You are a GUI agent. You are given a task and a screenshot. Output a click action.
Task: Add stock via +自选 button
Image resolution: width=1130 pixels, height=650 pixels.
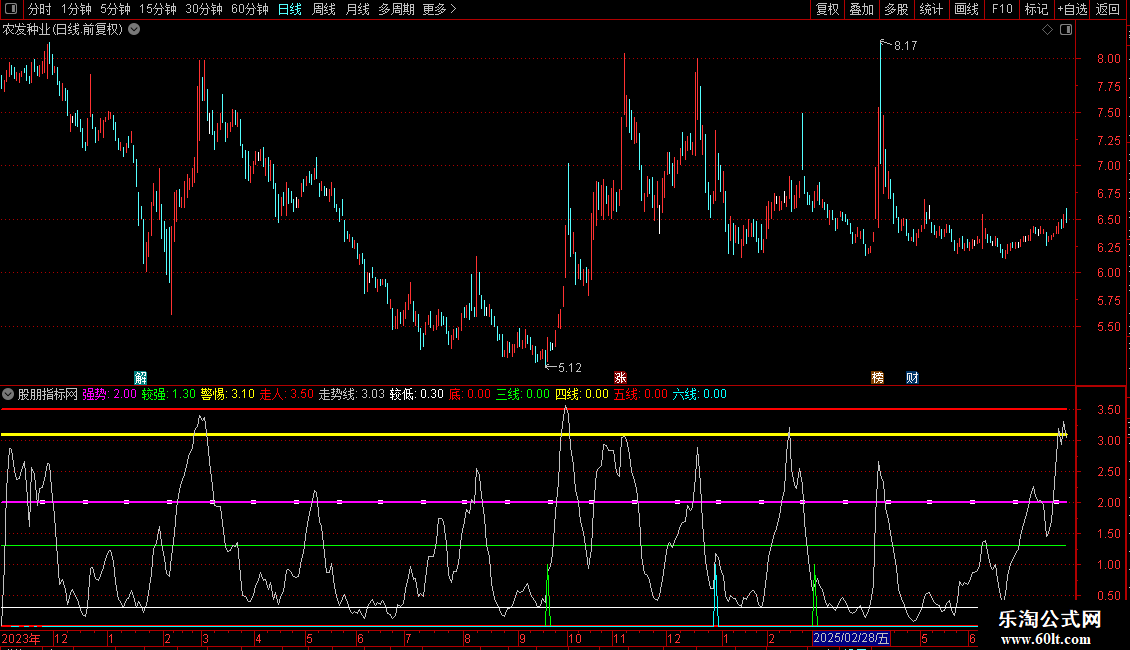[1072, 10]
